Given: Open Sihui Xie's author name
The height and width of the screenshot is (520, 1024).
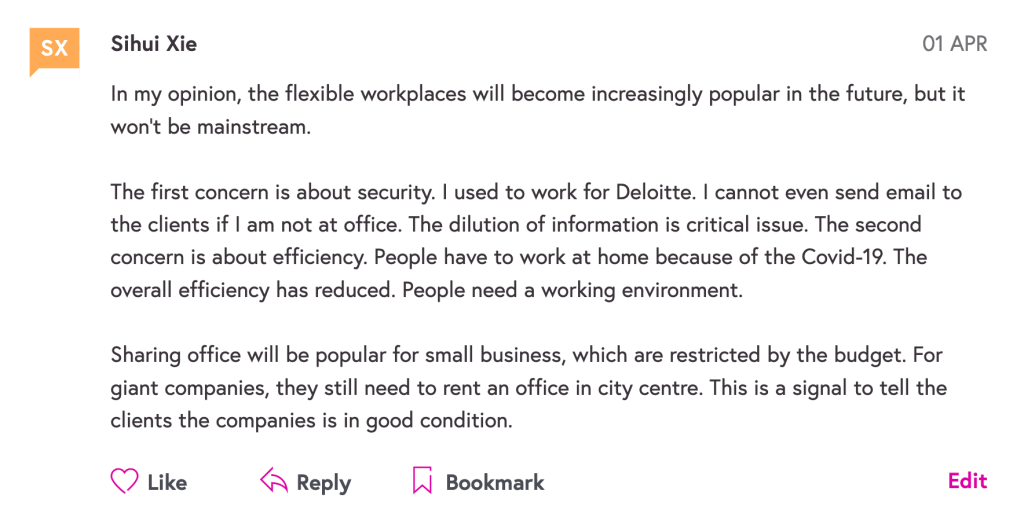Looking at the screenshot, I should click(x=154, y=44).
